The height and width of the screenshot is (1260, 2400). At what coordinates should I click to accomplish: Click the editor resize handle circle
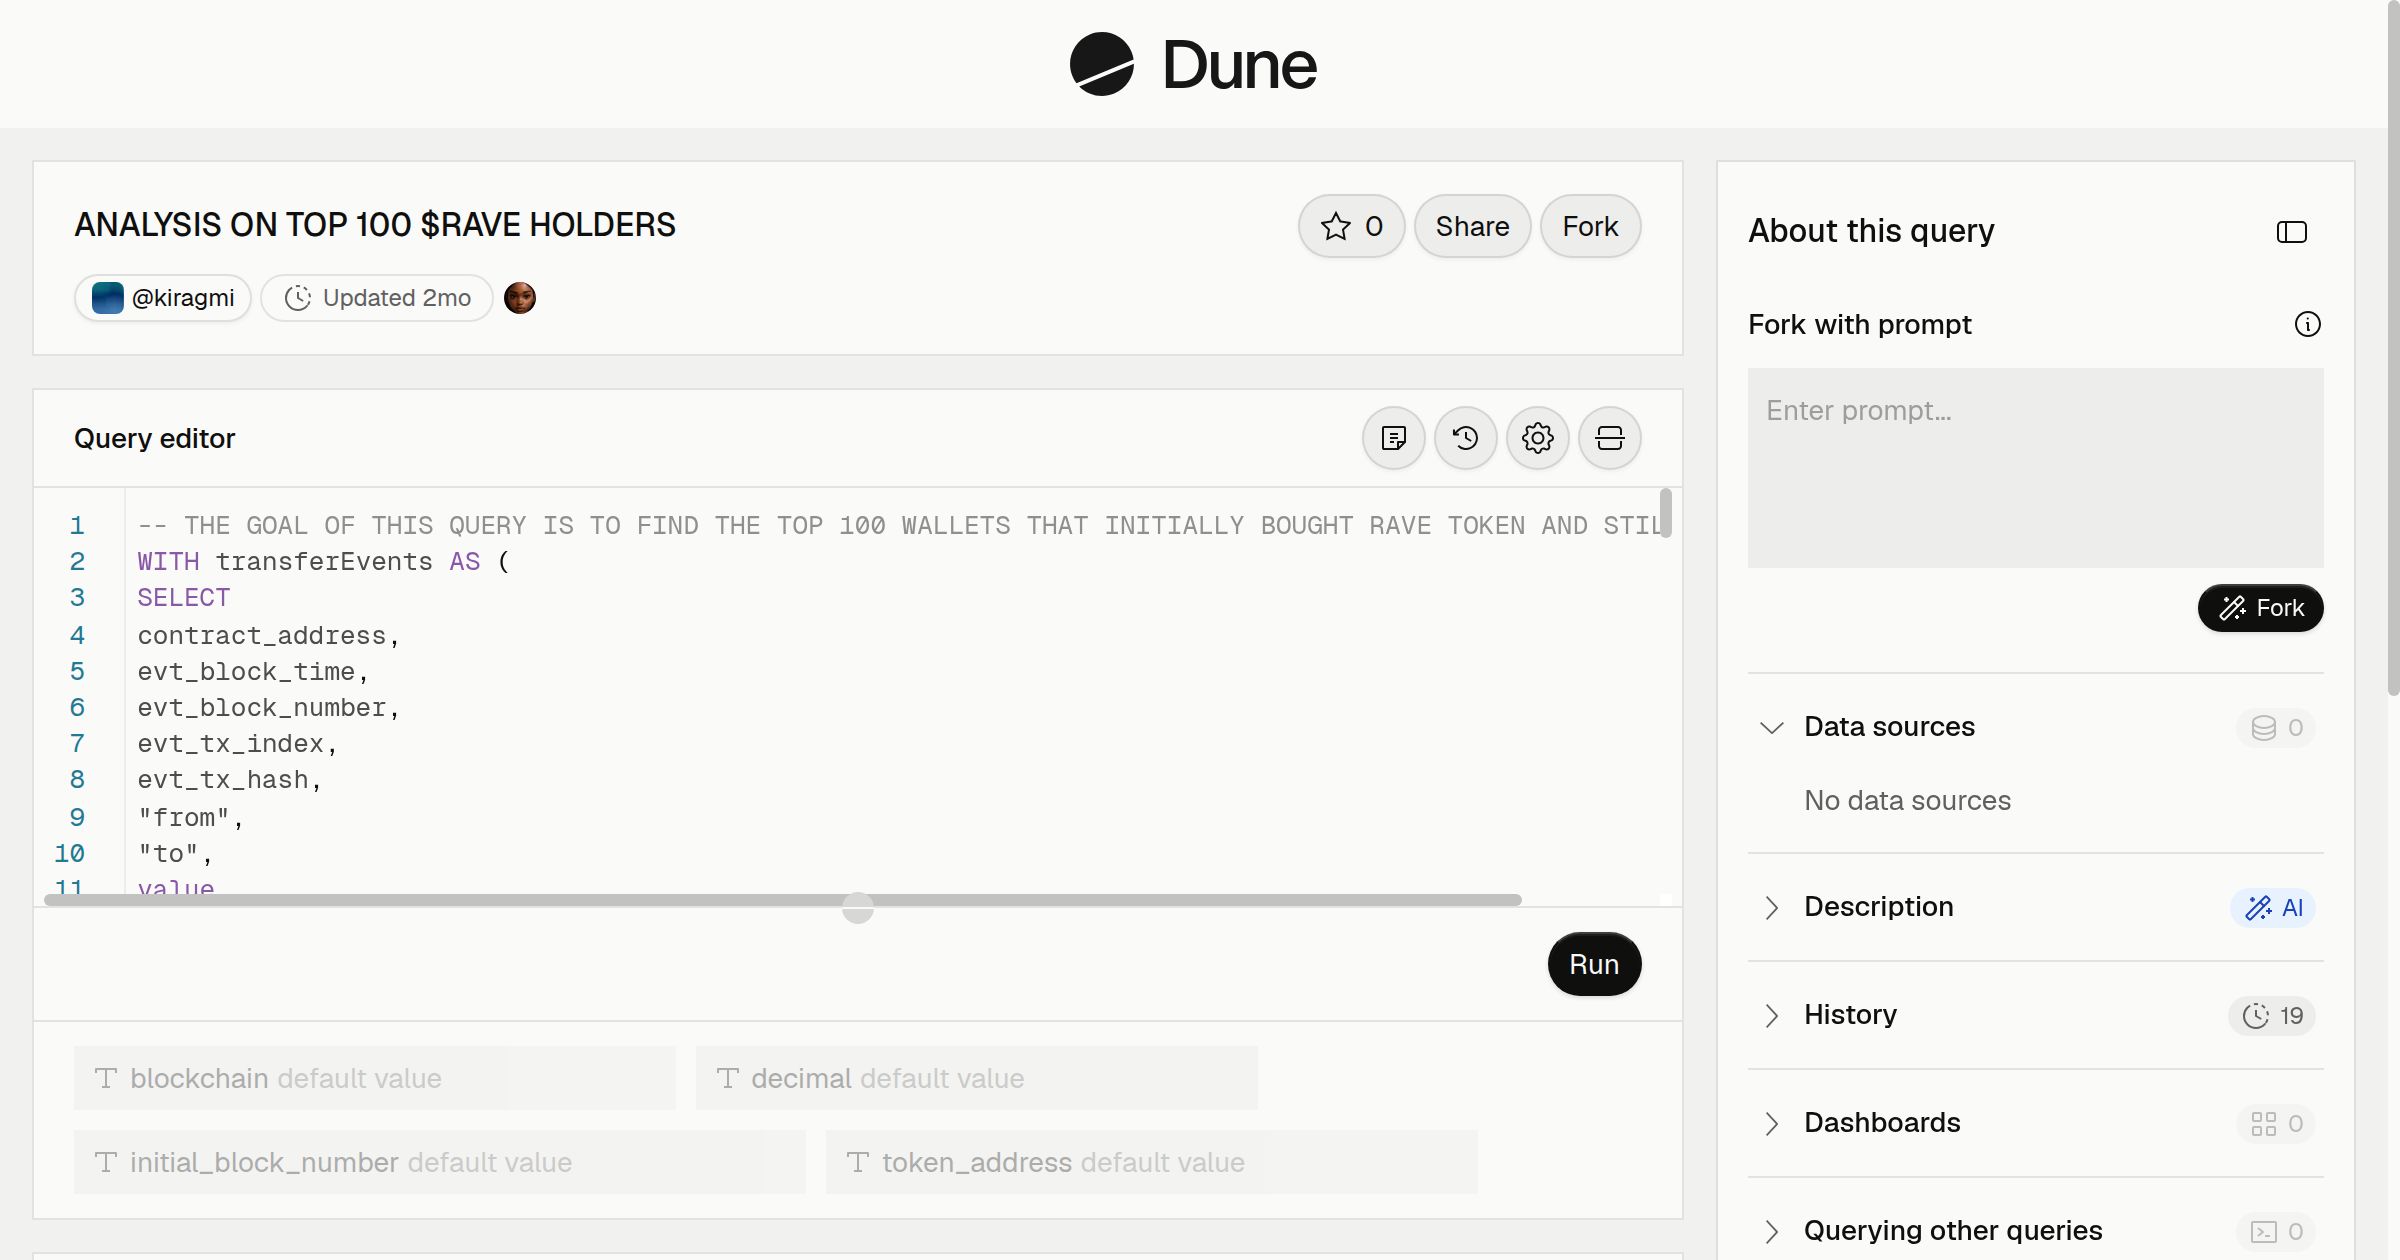point(858,908)
